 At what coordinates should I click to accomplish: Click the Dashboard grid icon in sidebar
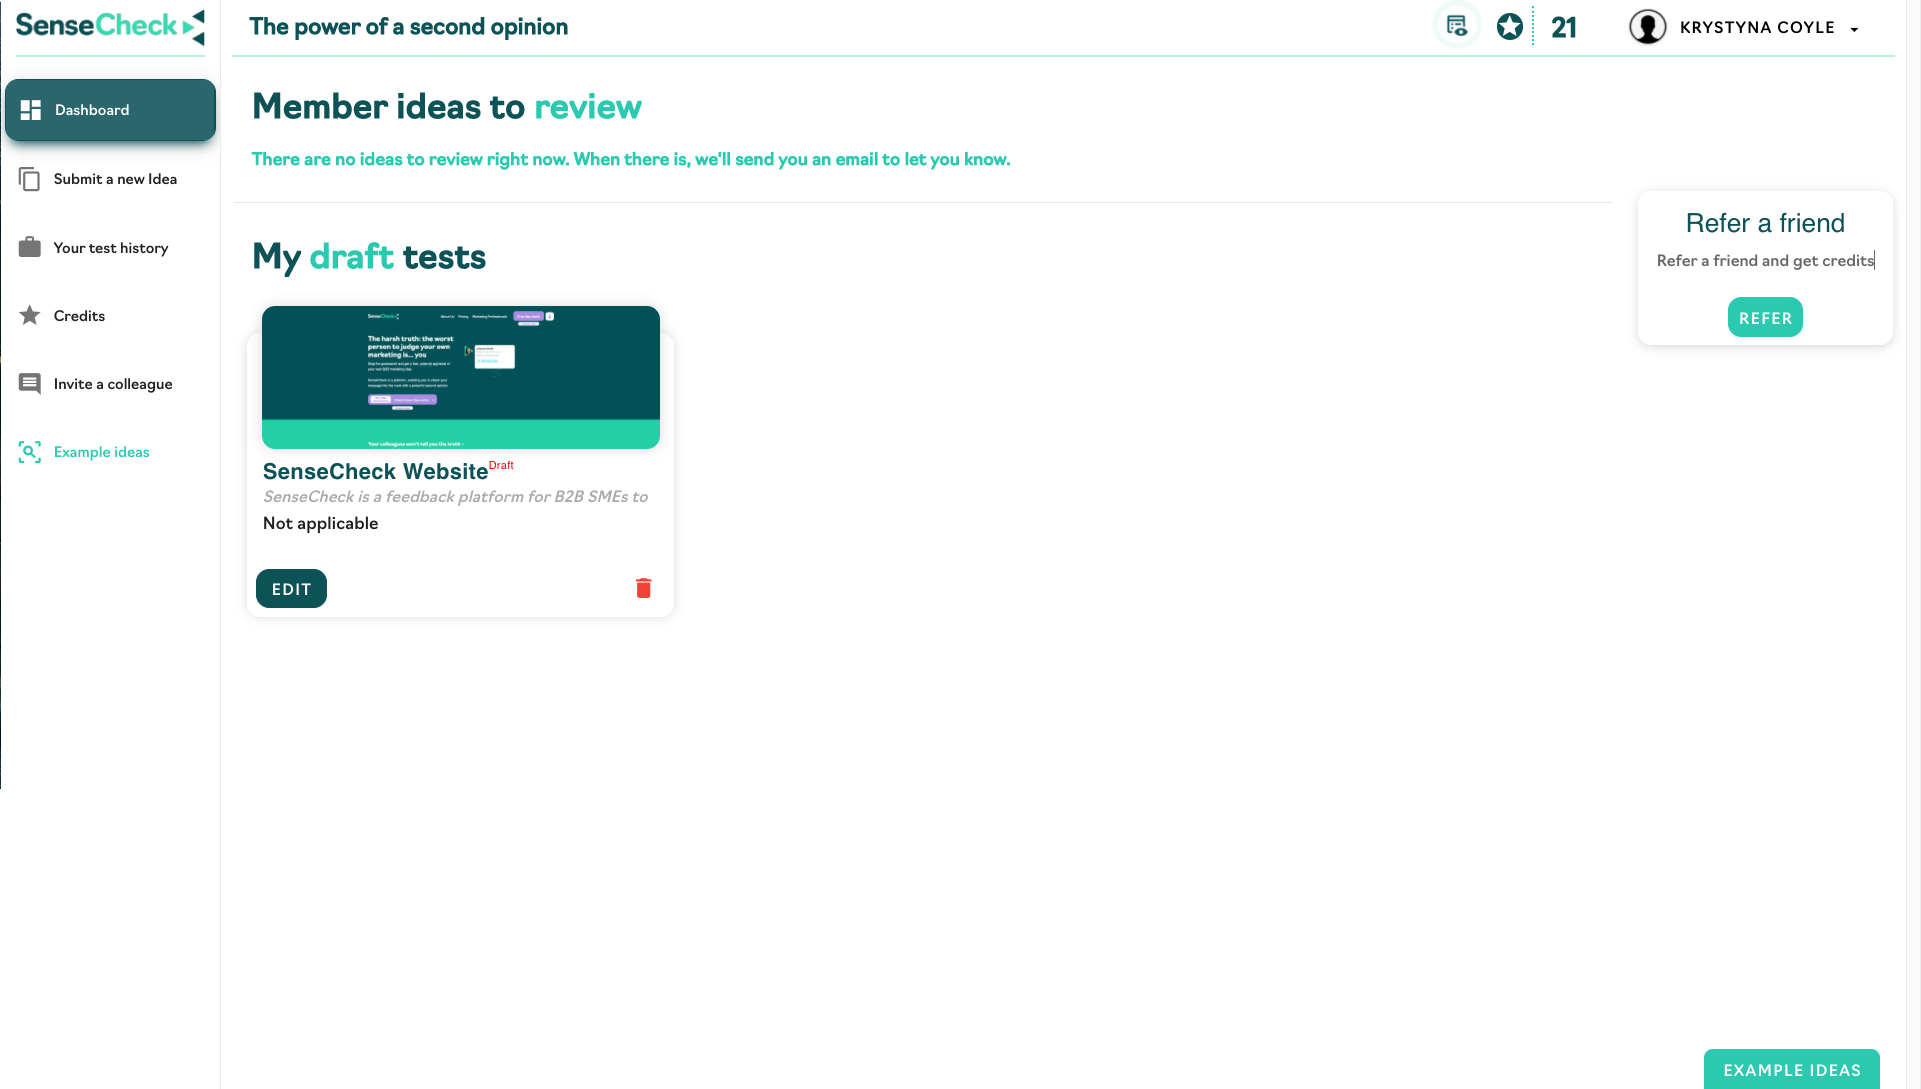(x=31, y=110)
